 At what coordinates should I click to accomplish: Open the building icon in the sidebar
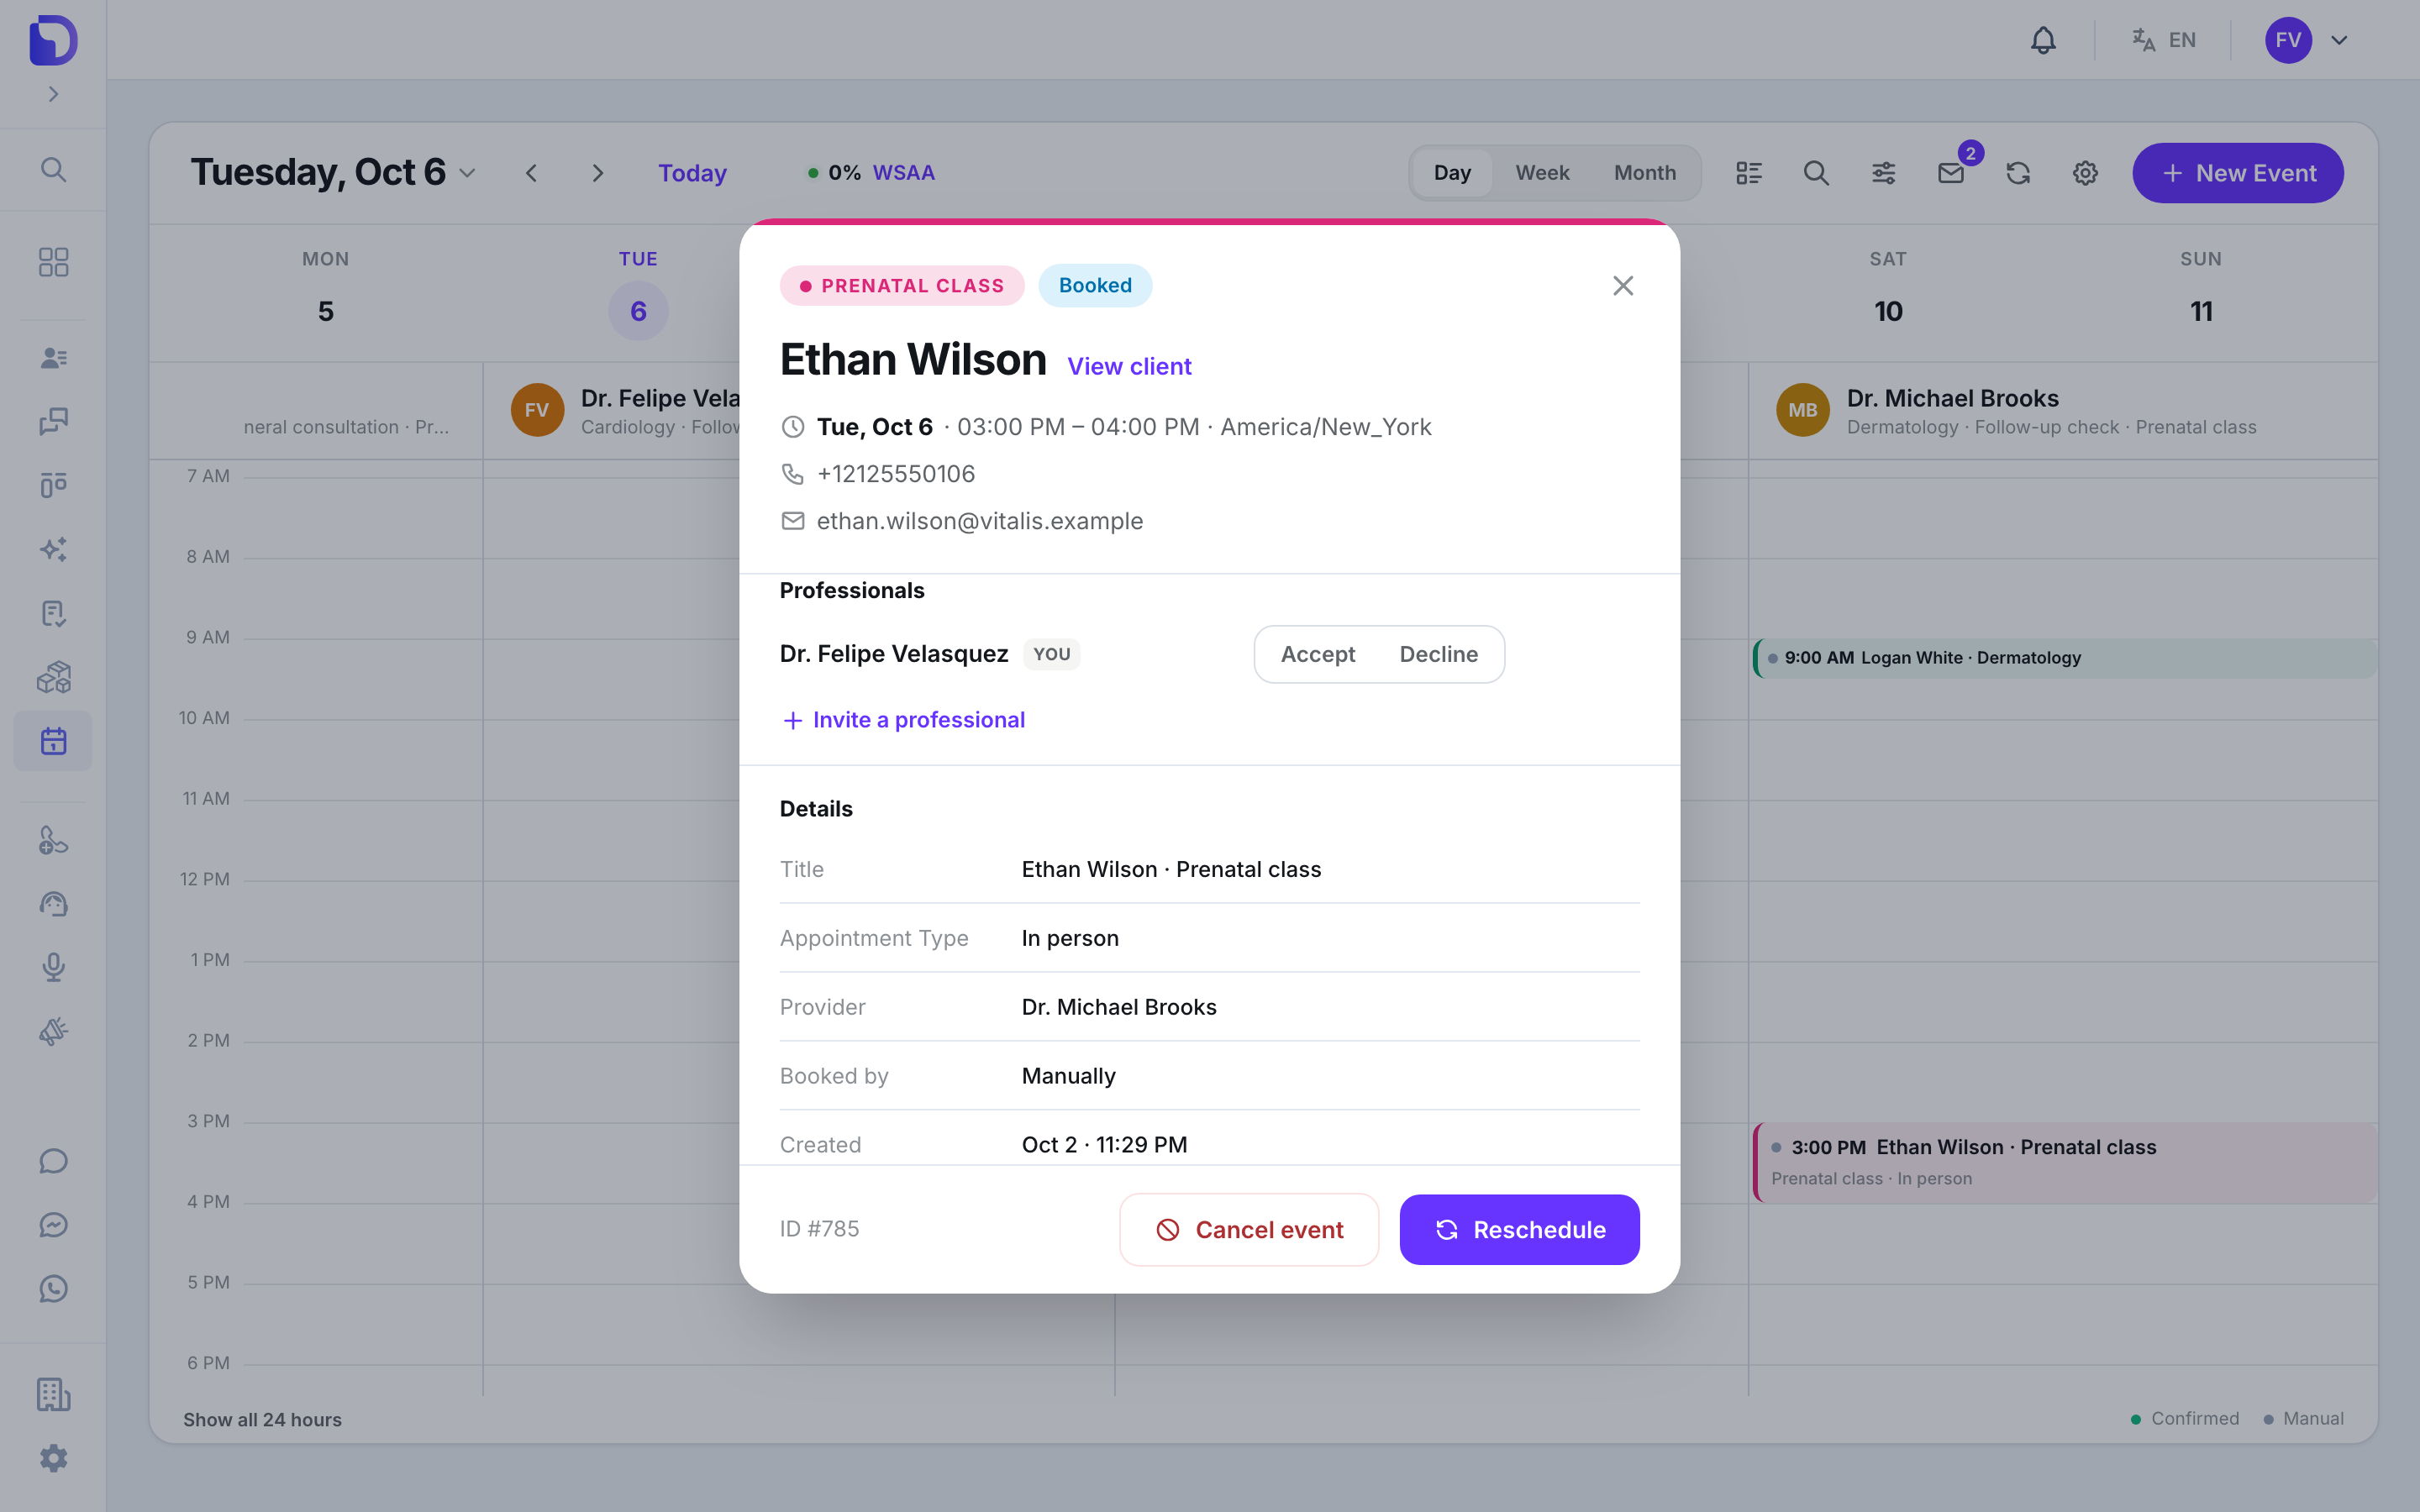point(53,1394)
